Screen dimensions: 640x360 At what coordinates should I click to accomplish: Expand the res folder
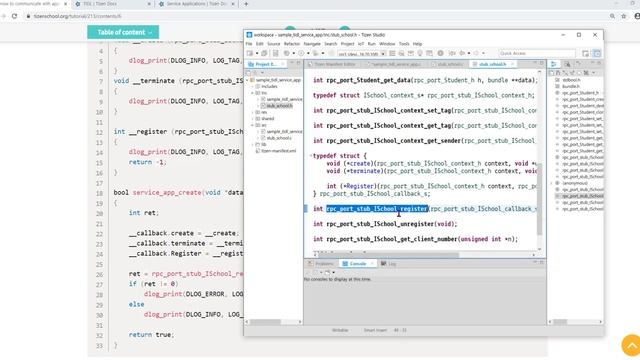click(253, 112)
